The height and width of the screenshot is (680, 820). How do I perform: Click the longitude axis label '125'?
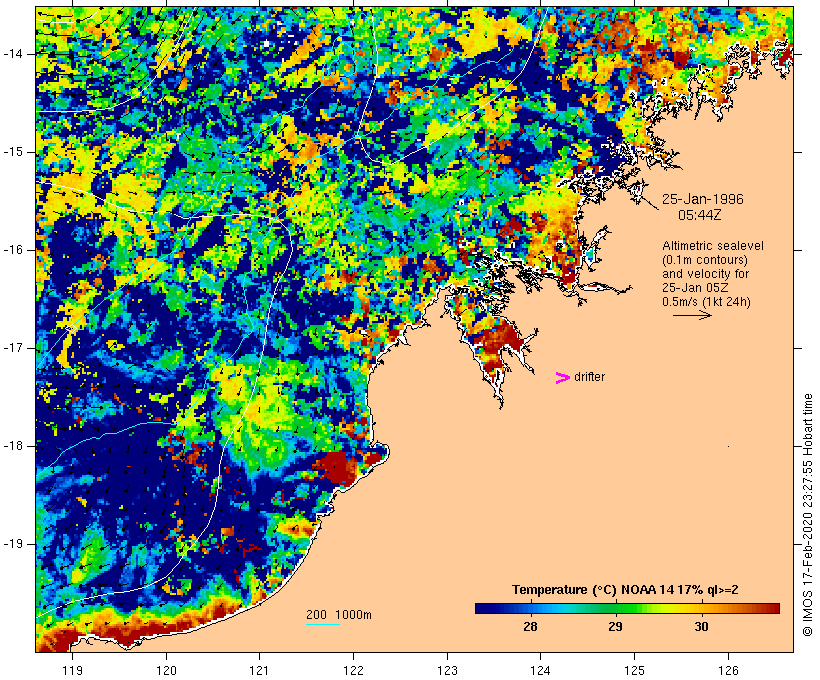click(635, 670)
